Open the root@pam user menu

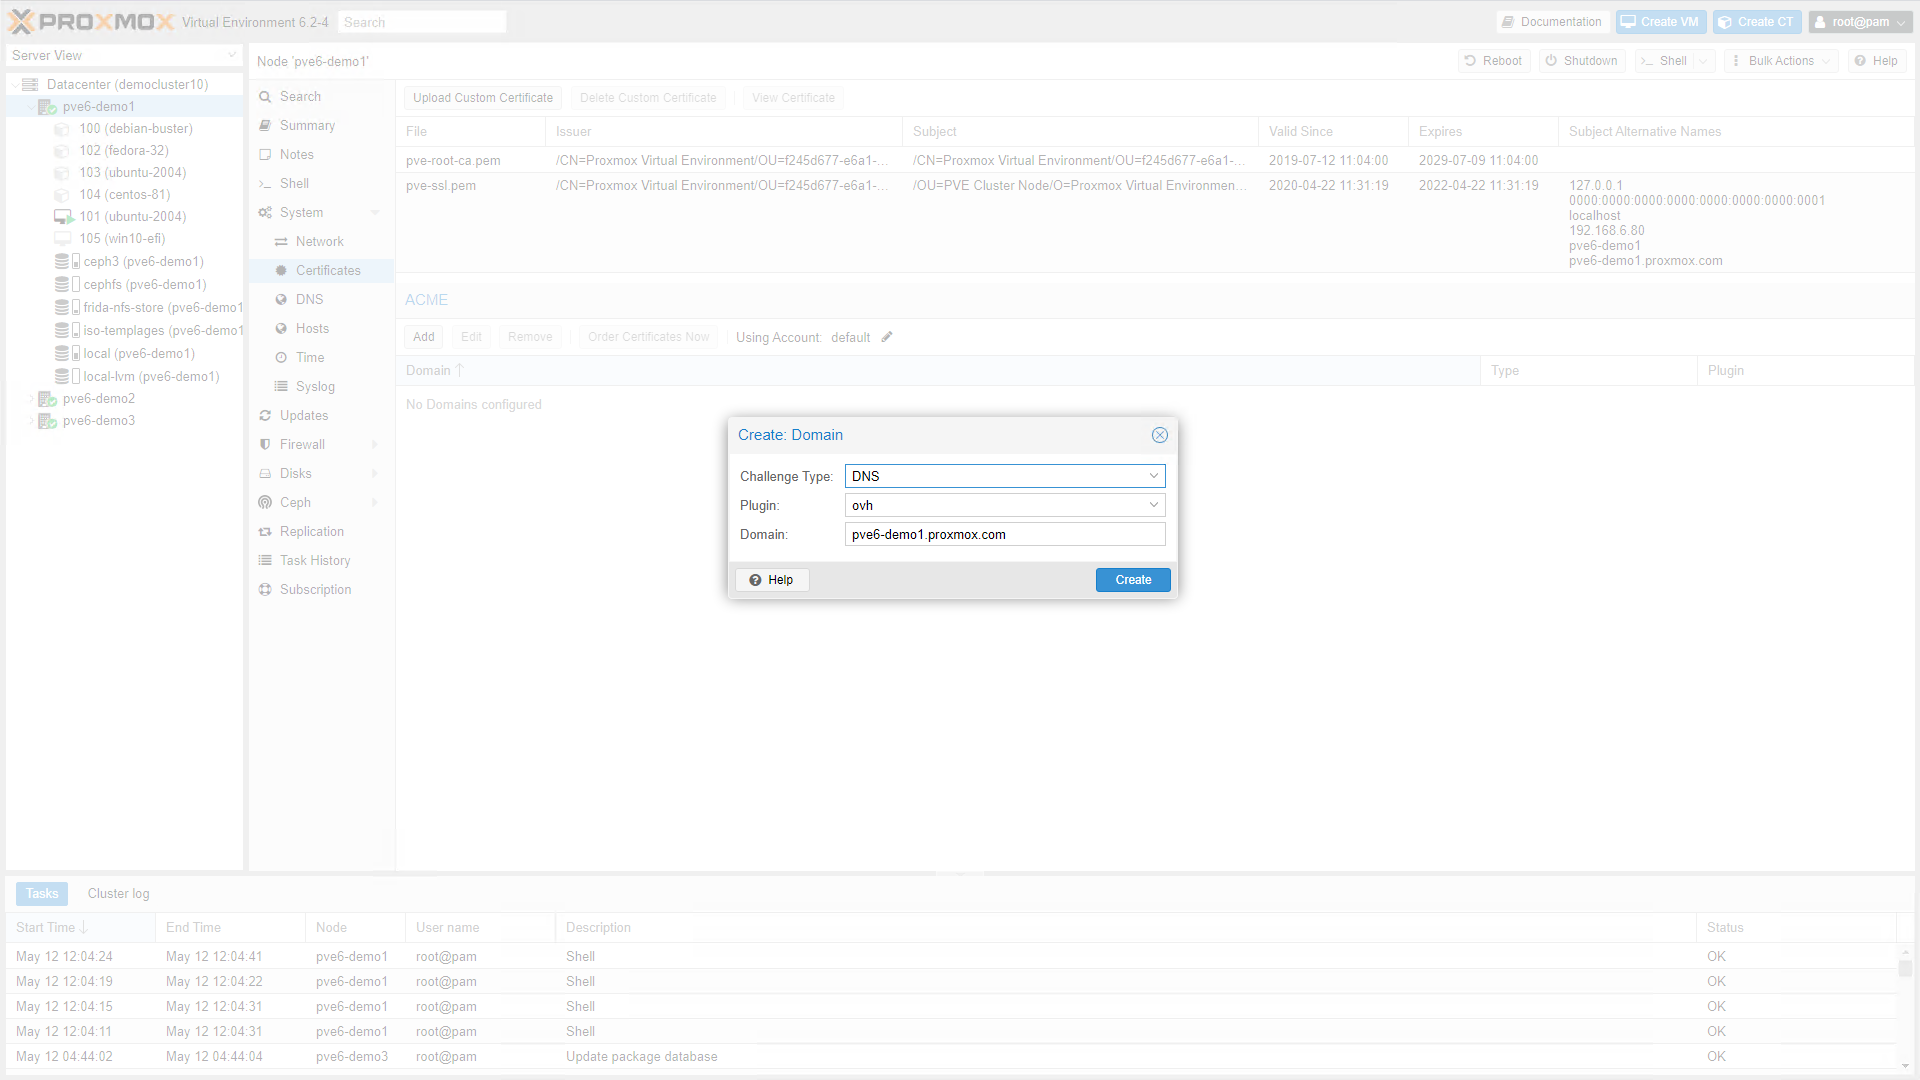(x=1860, y=22)
